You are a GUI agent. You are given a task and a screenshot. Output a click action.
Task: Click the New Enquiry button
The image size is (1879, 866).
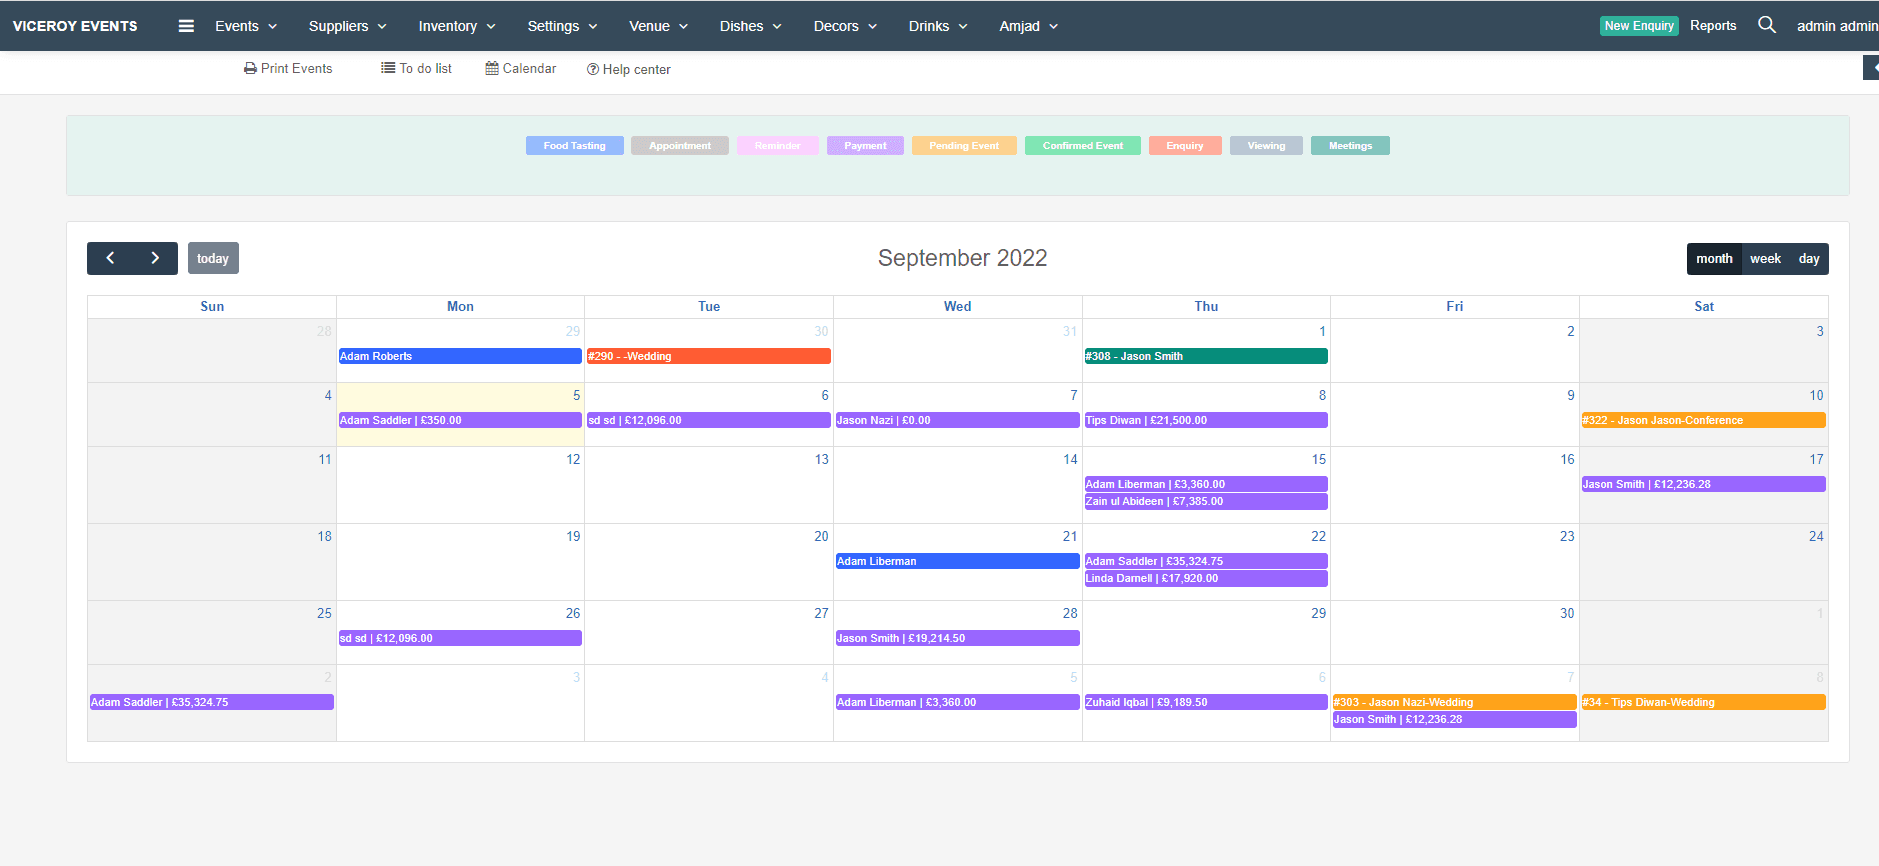pos(1639,26)
